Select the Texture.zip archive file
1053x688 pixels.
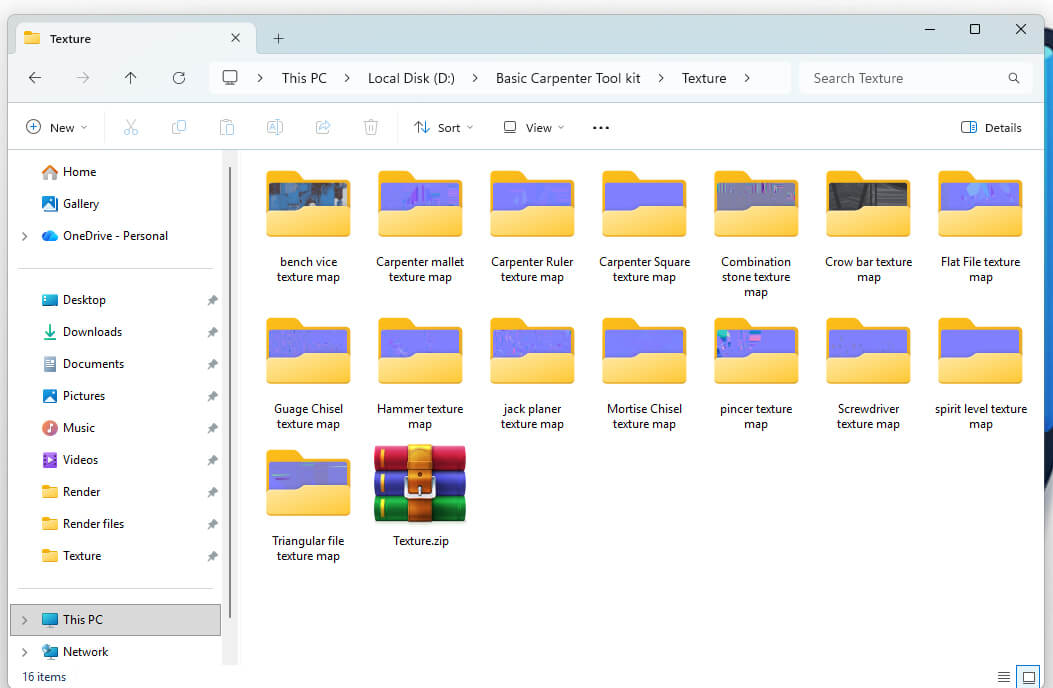point(420,496)
